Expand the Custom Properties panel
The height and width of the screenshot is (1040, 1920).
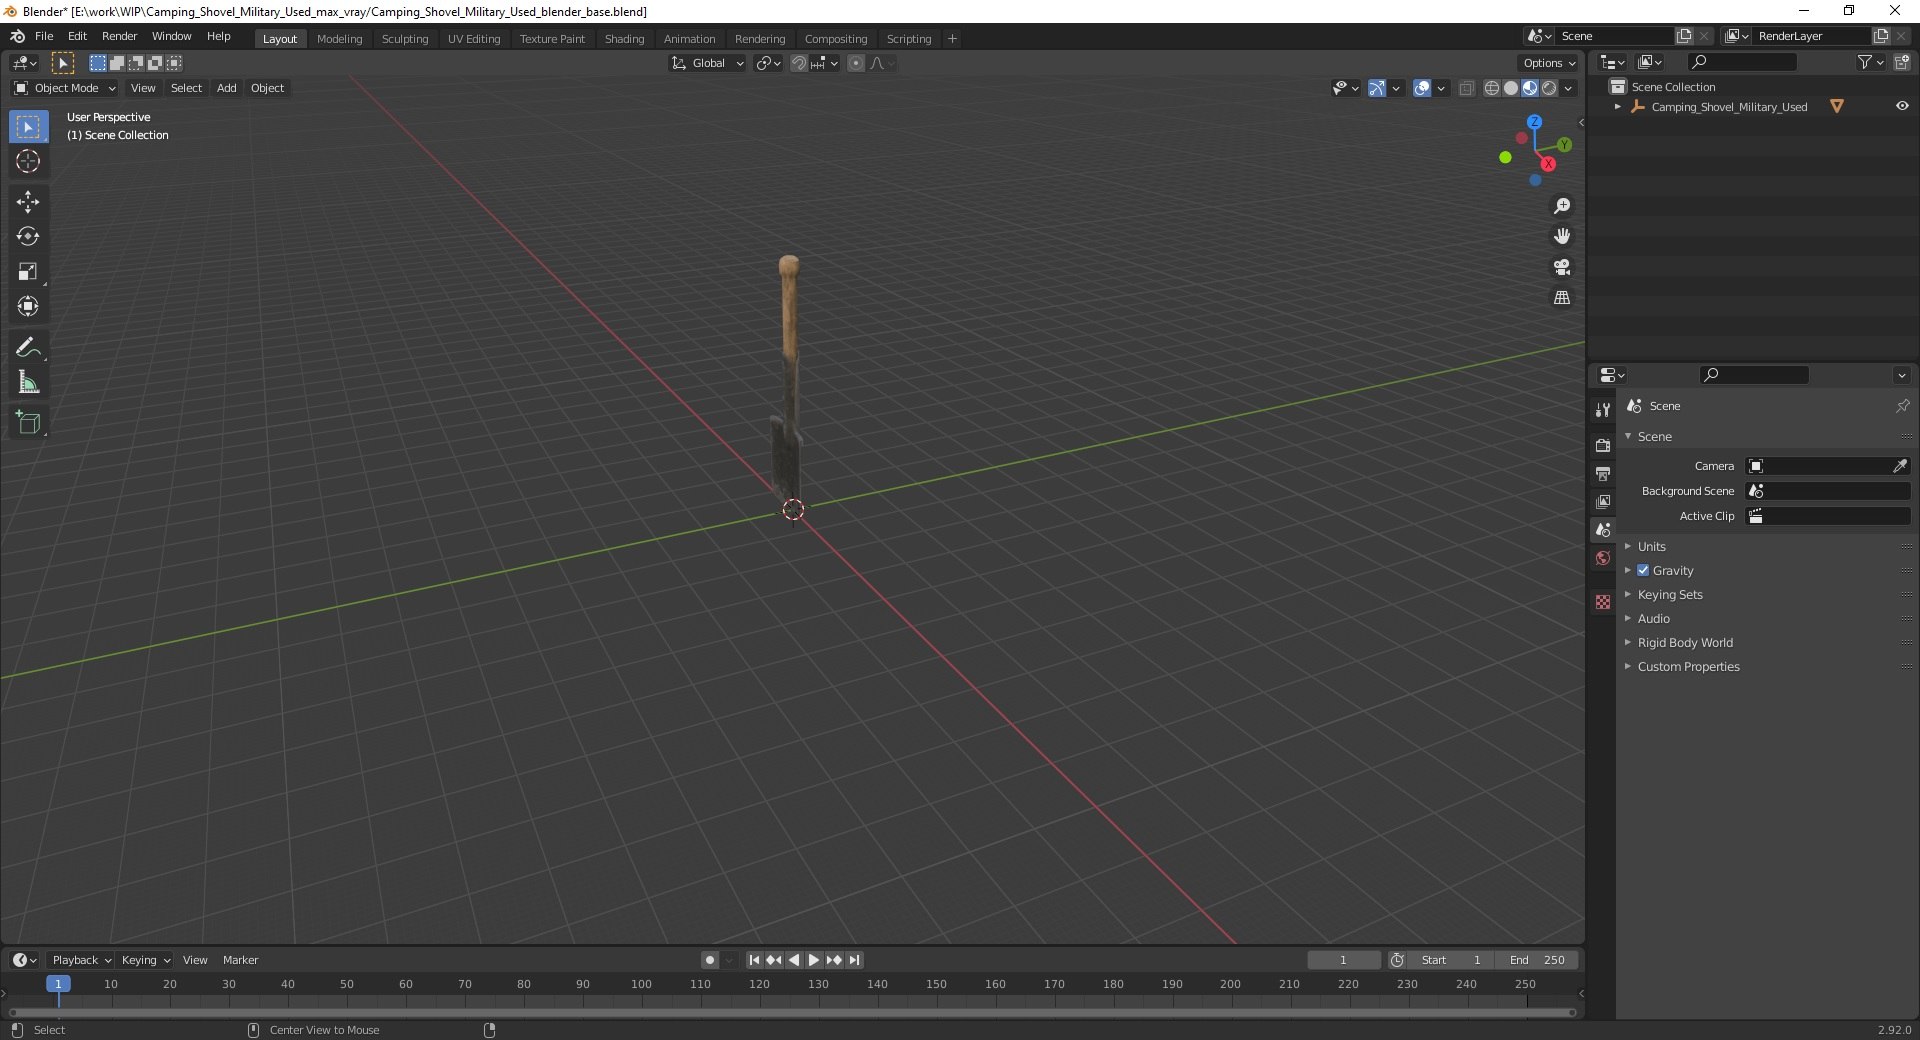coord(1688,667)
